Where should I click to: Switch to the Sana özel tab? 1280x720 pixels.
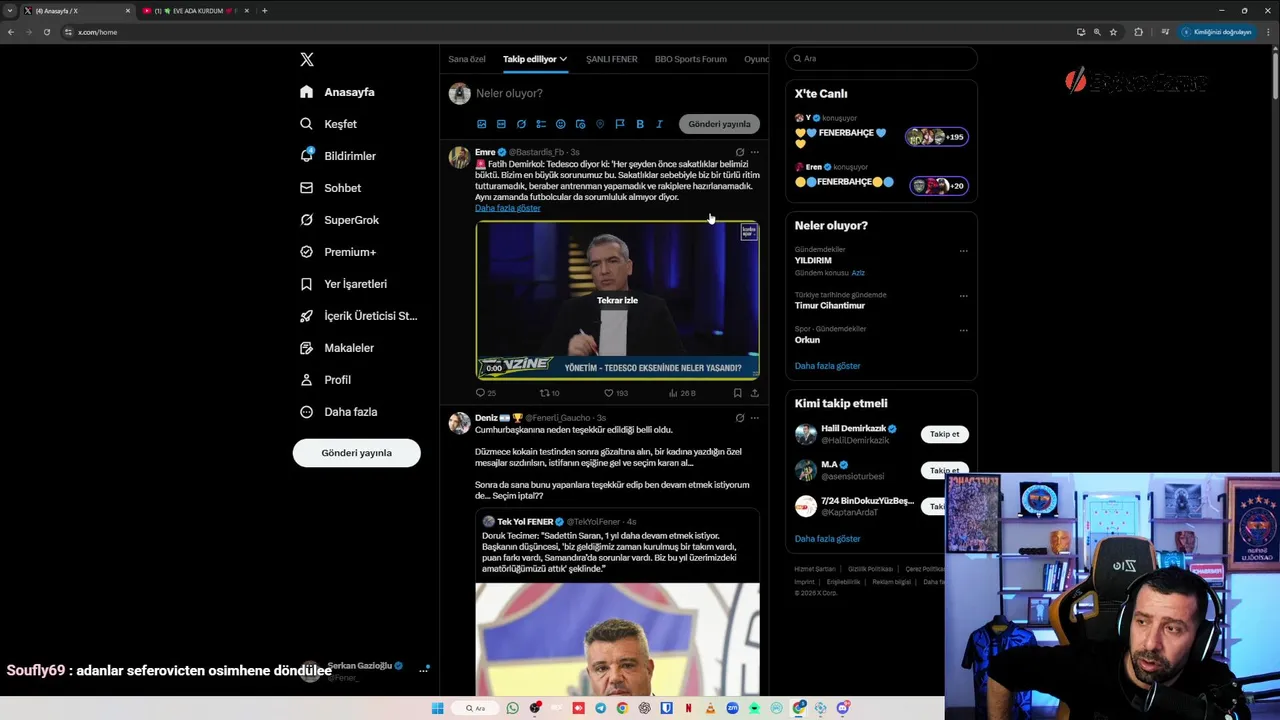(467, 59)
